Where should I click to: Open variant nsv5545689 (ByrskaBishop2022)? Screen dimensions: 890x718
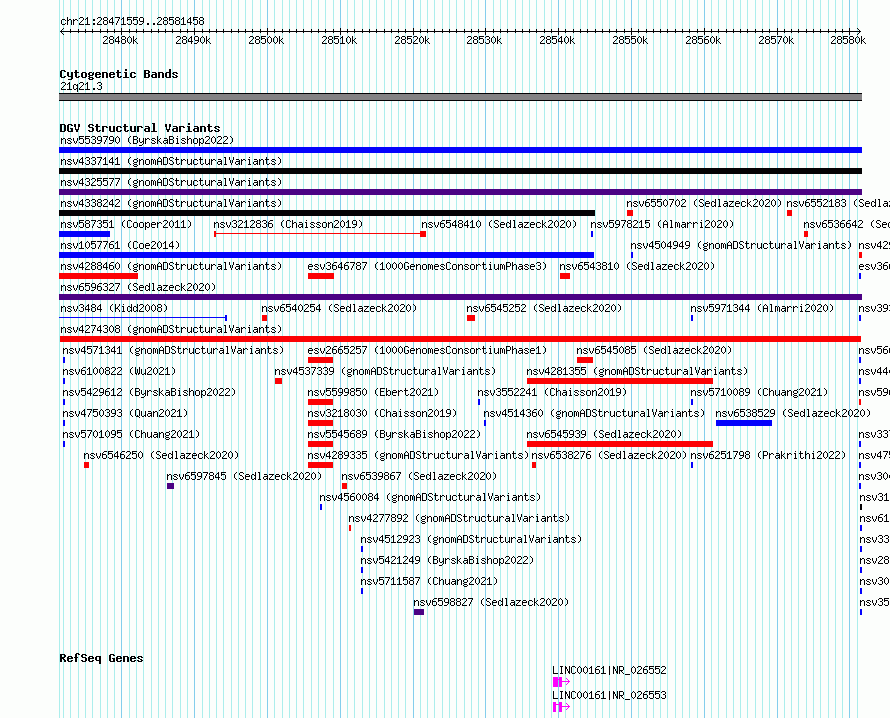click(394, 434)
